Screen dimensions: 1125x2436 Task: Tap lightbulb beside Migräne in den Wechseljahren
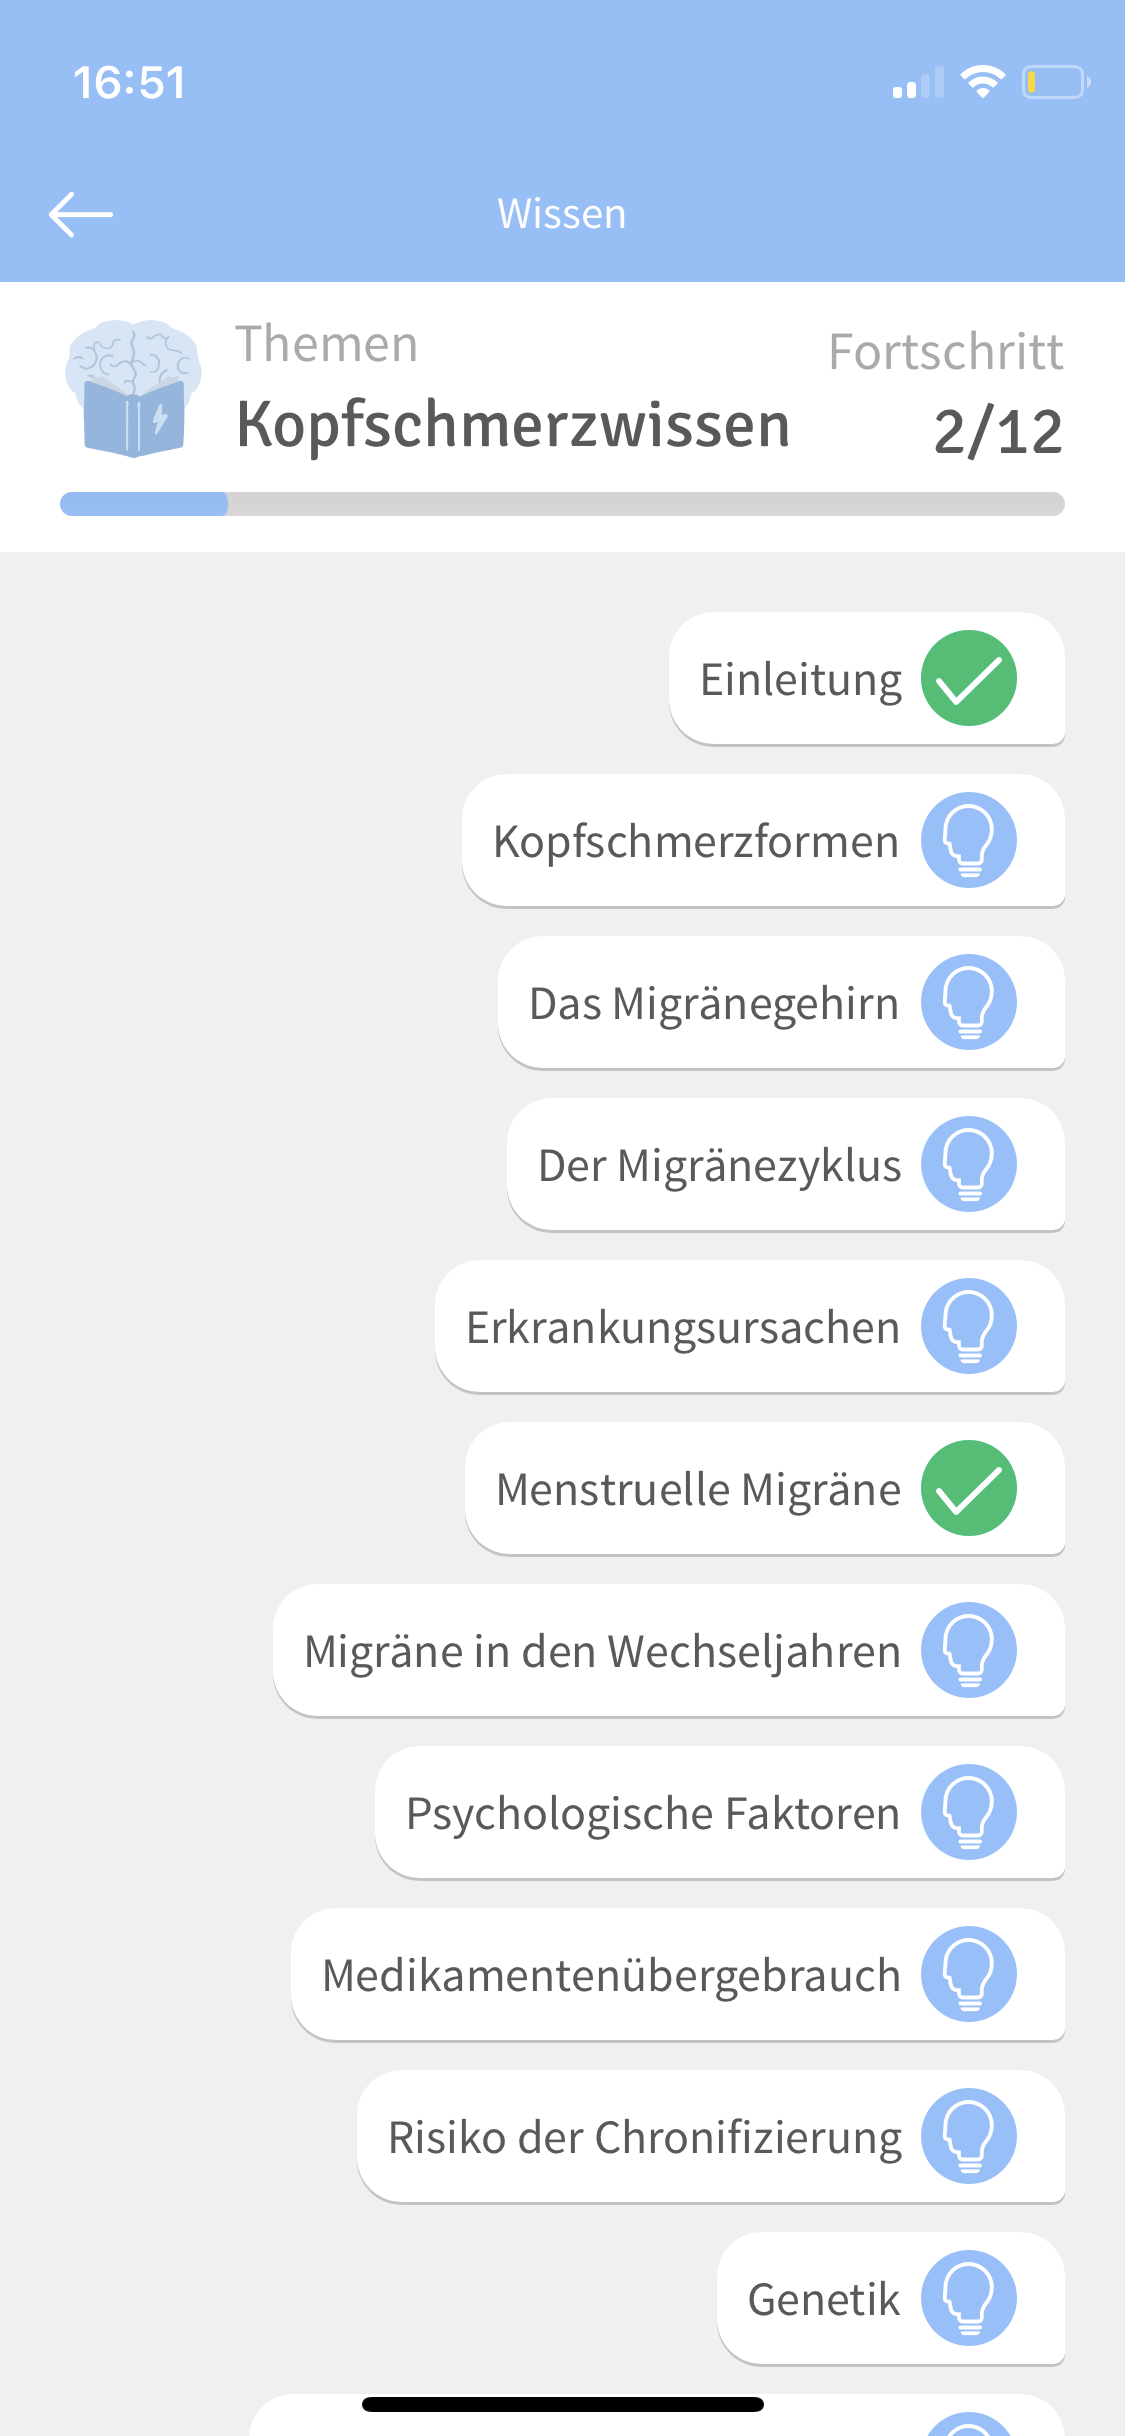point(968,1650)
